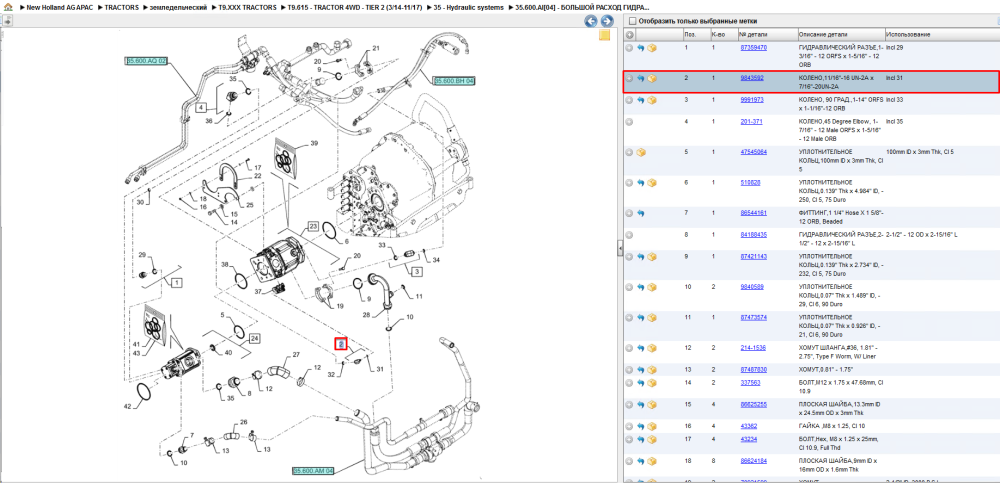Click boxed callout 1 in the diagram
The width and height of the screenshot is (1000, 483).
coord(177,281)
